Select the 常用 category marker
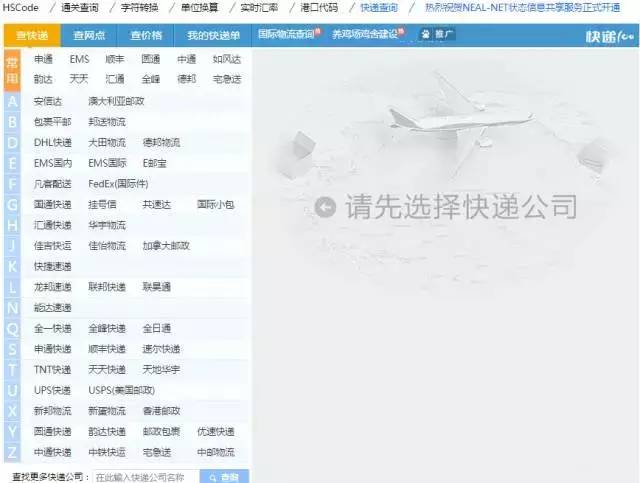The image size is (640, 483). coord(12,70)
